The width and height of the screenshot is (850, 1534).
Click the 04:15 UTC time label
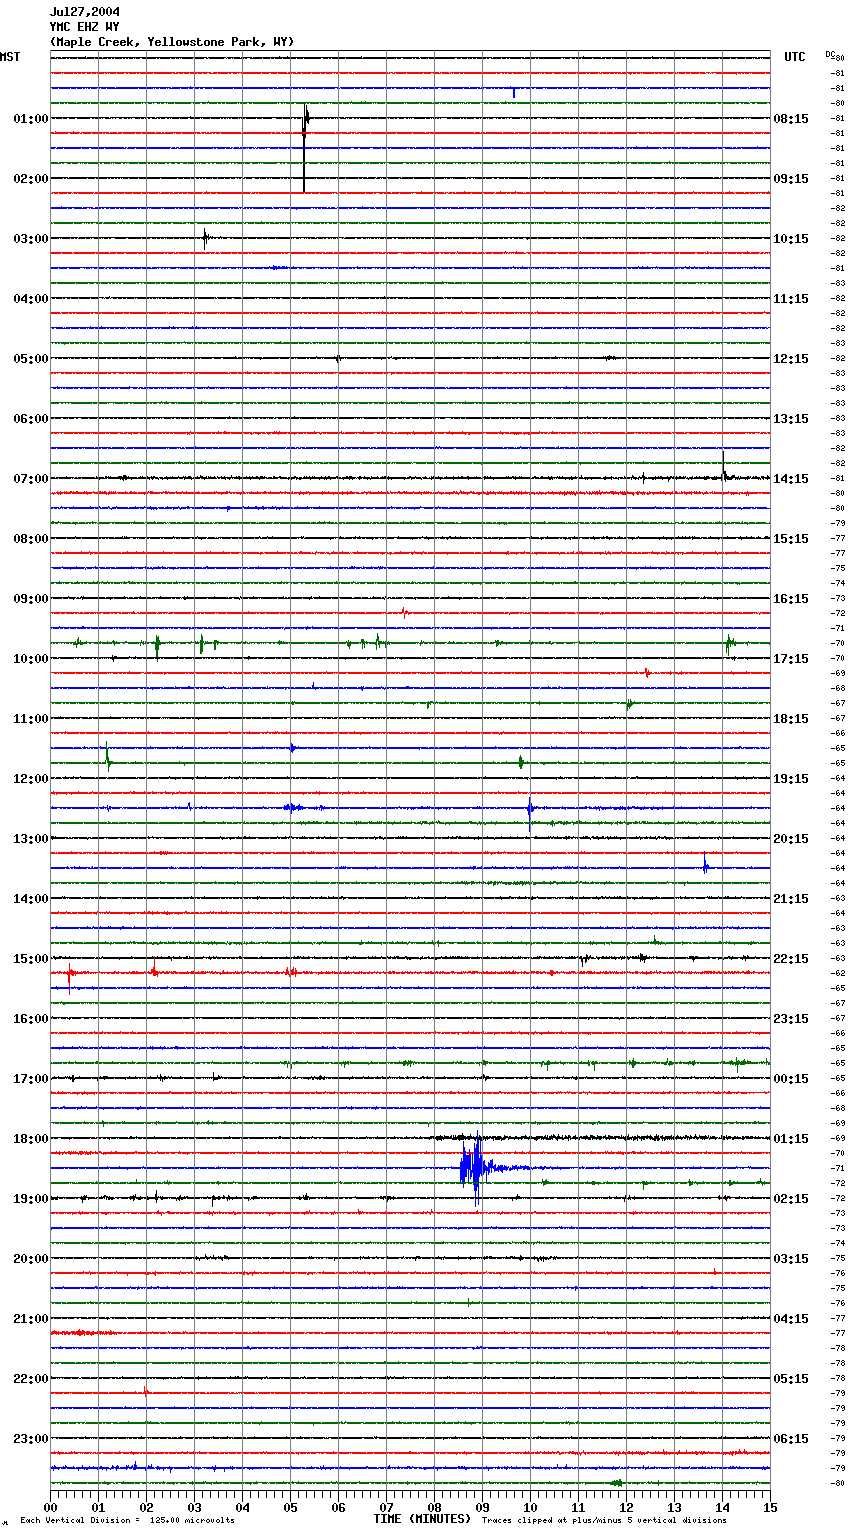(791, 1319)
